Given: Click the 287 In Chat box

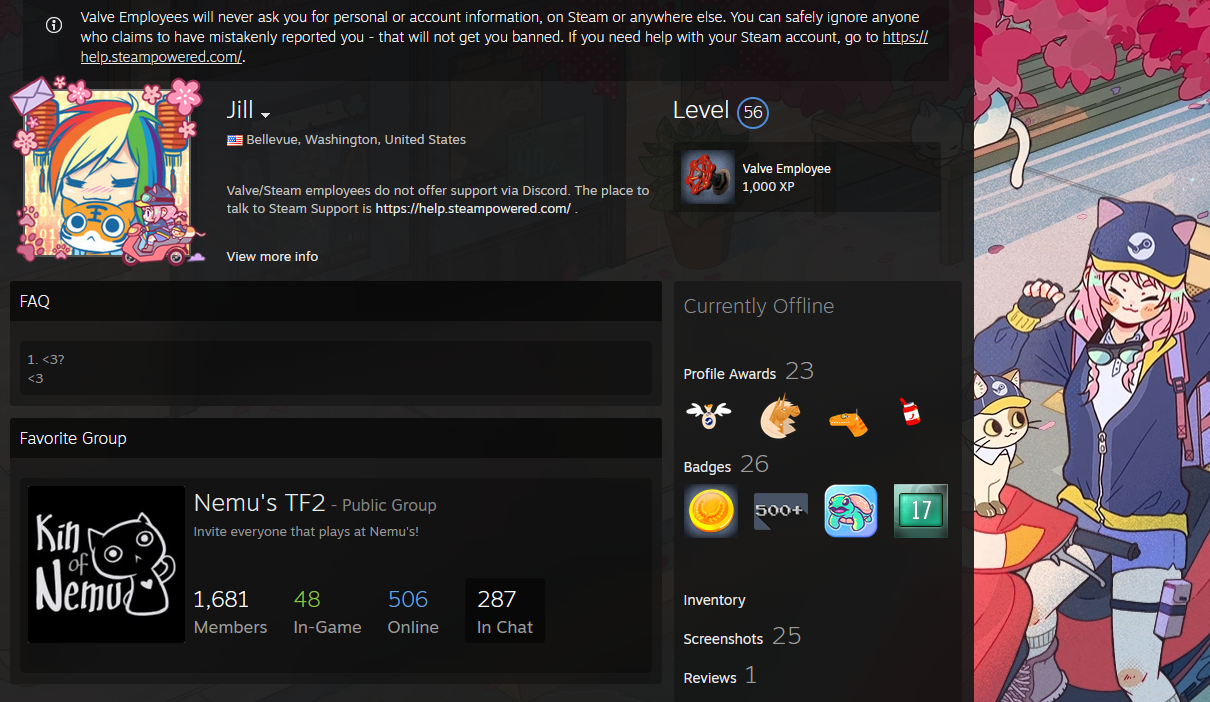Looking at the screenshot, I should pyautogui.click(x=505, y=611).
